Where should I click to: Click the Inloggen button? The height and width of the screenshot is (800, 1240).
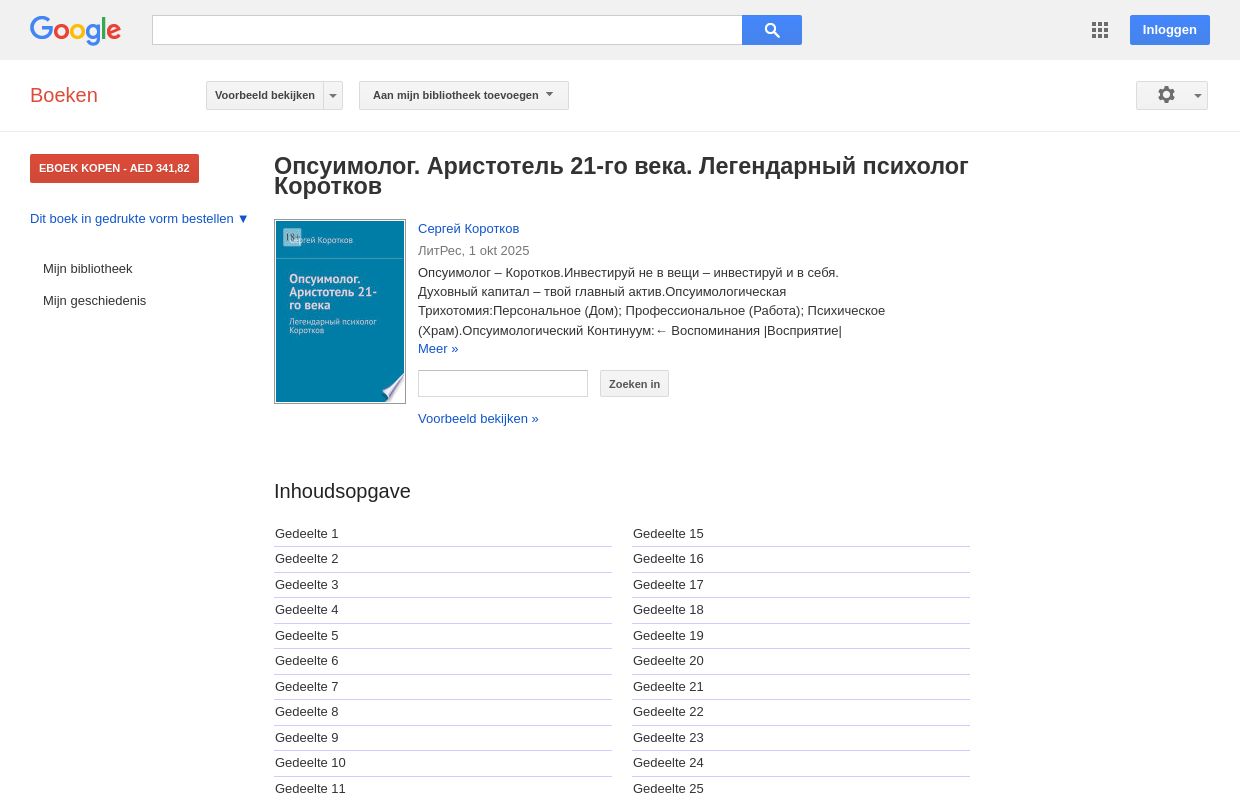pyautogui.click(x=1169, y=29)
